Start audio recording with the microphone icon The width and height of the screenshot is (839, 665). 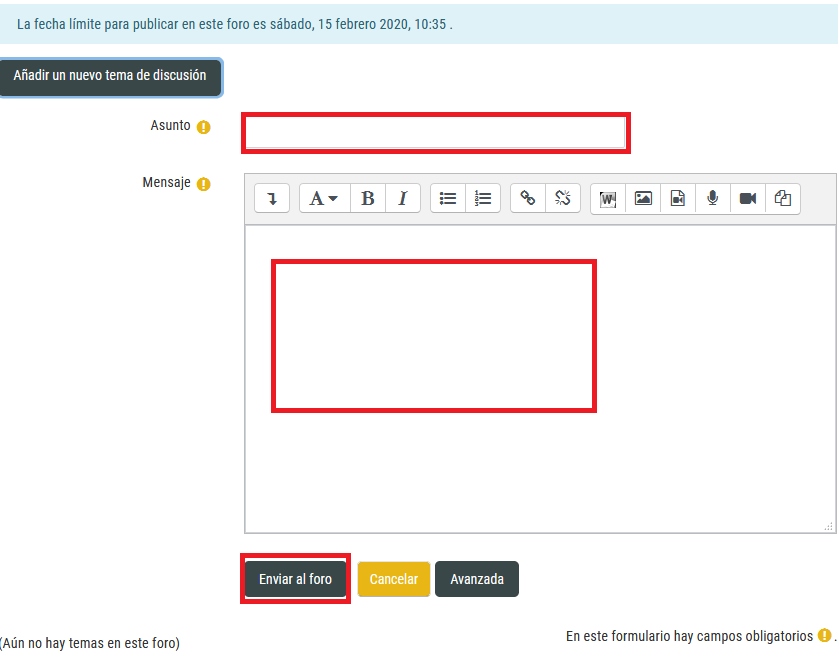point(713,198)
